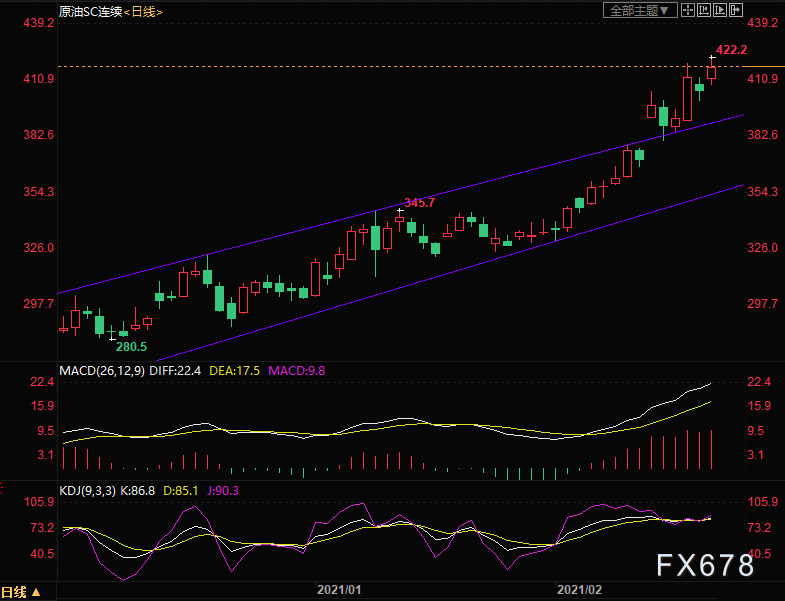Select the KDJ(9,3,3) indicator label
Screen dimensions: 785x601
pyautogui.click(x=88, y=491)
